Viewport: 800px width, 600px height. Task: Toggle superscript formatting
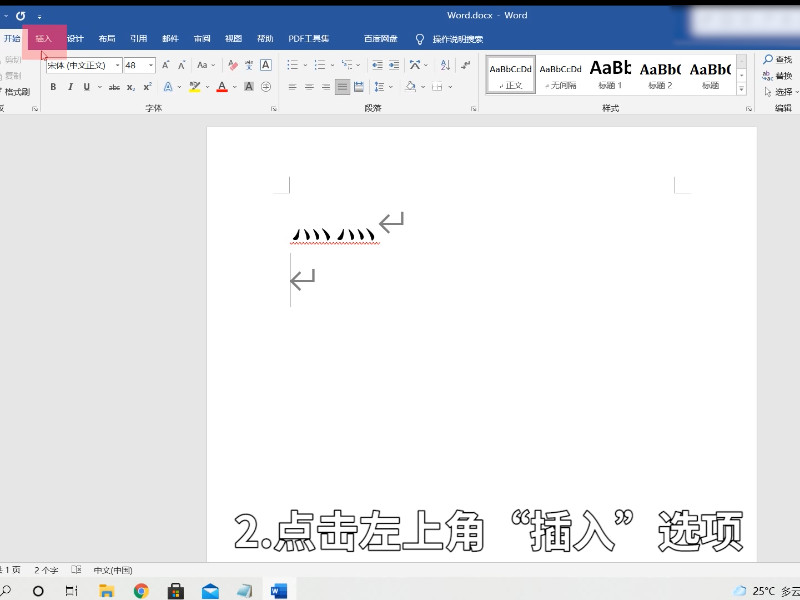pyautogui.click(x=147, y=87)
